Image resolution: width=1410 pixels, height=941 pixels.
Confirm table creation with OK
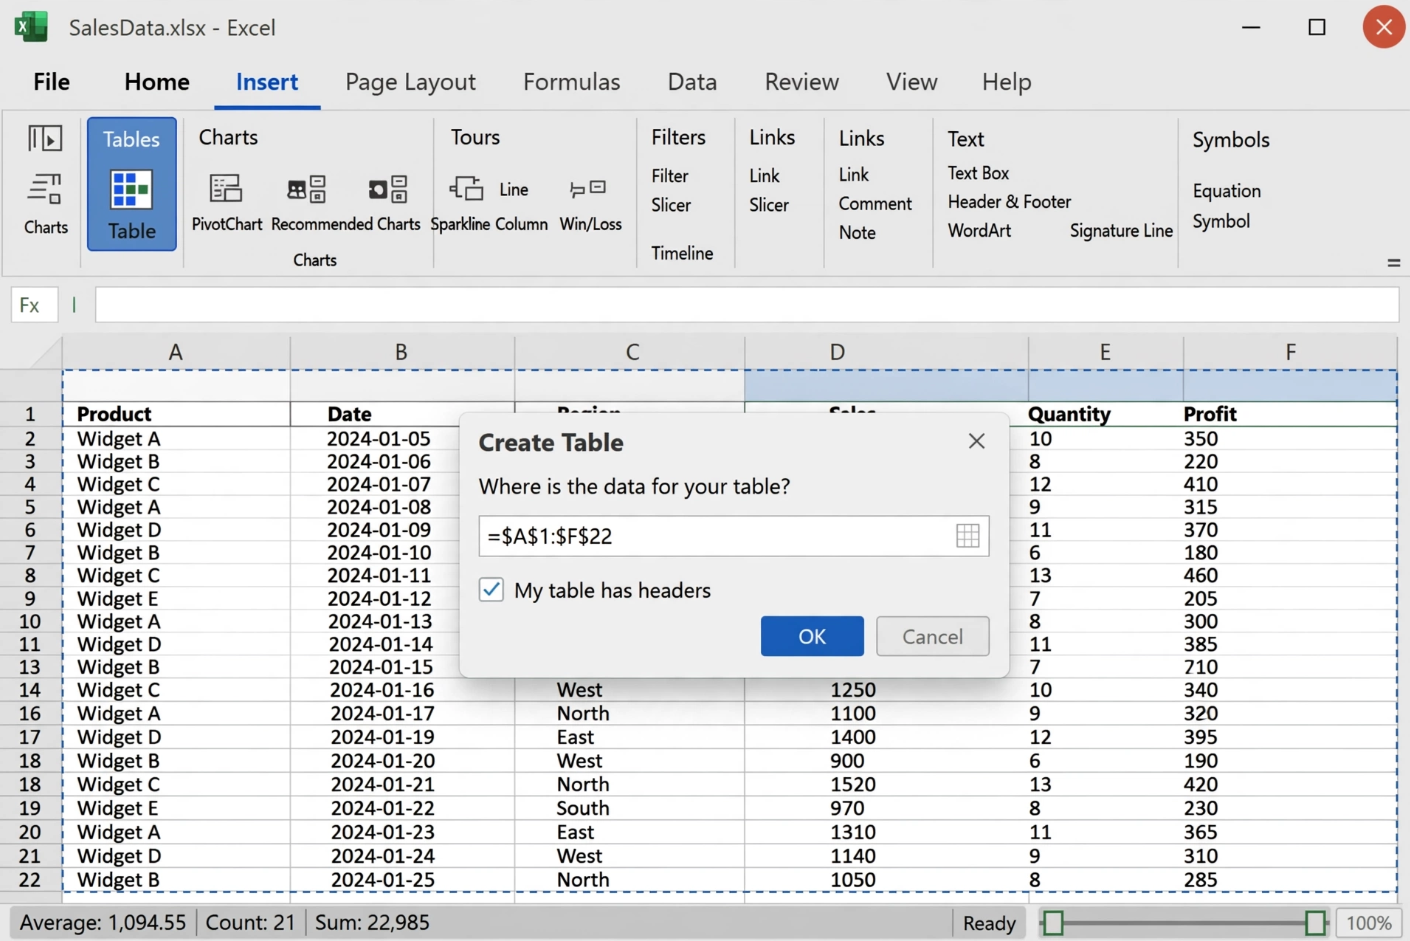[812, 636]
